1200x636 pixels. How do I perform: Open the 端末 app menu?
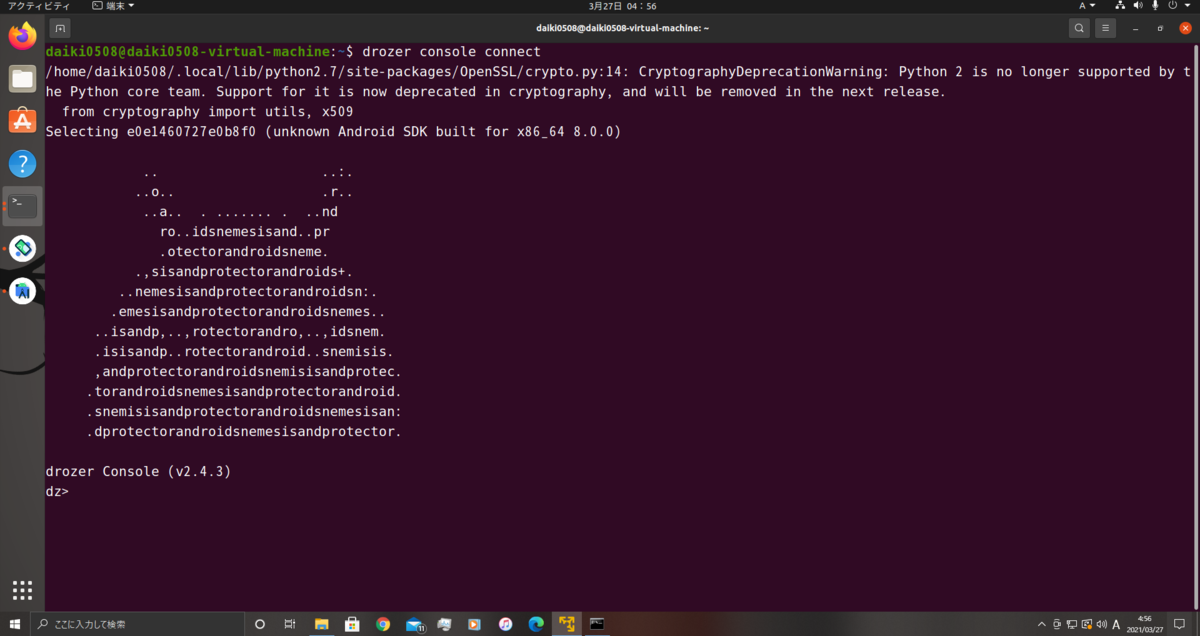(113, 6)
